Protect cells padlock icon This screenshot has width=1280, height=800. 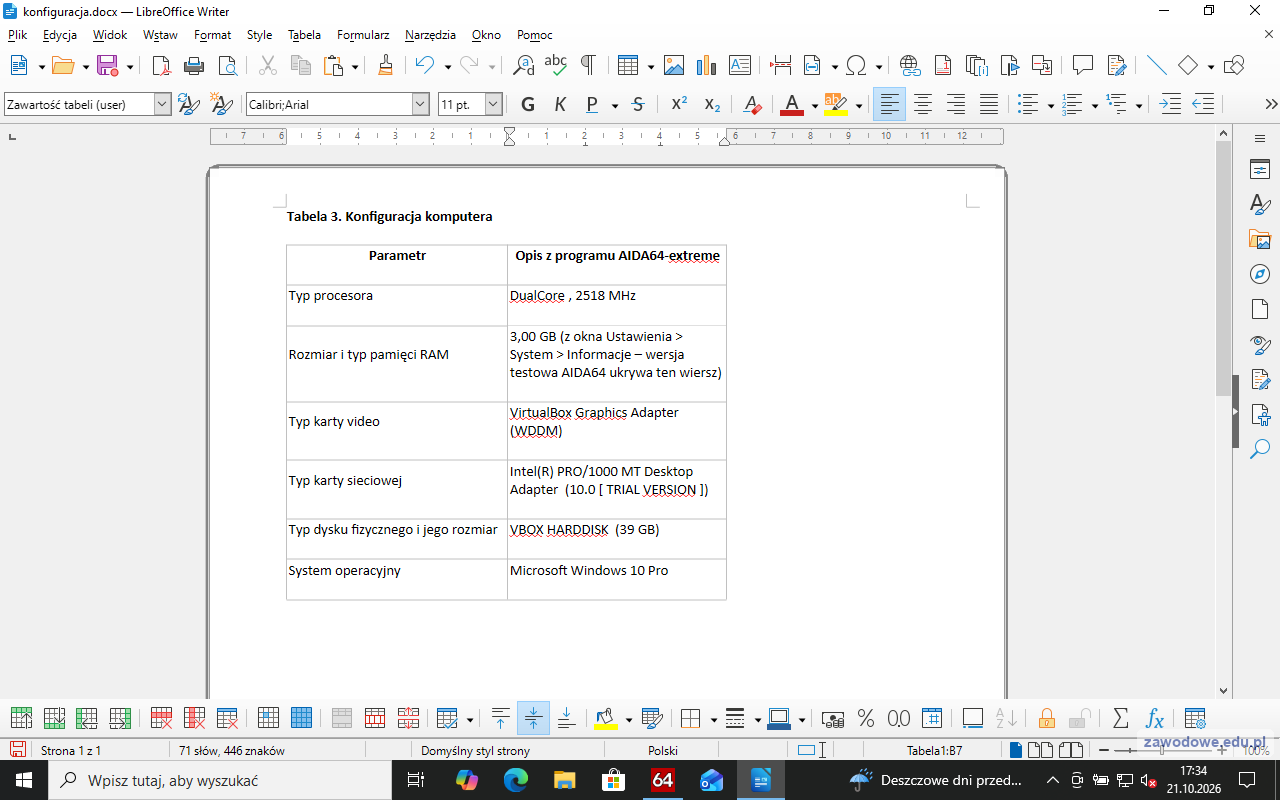[1046, 718]
